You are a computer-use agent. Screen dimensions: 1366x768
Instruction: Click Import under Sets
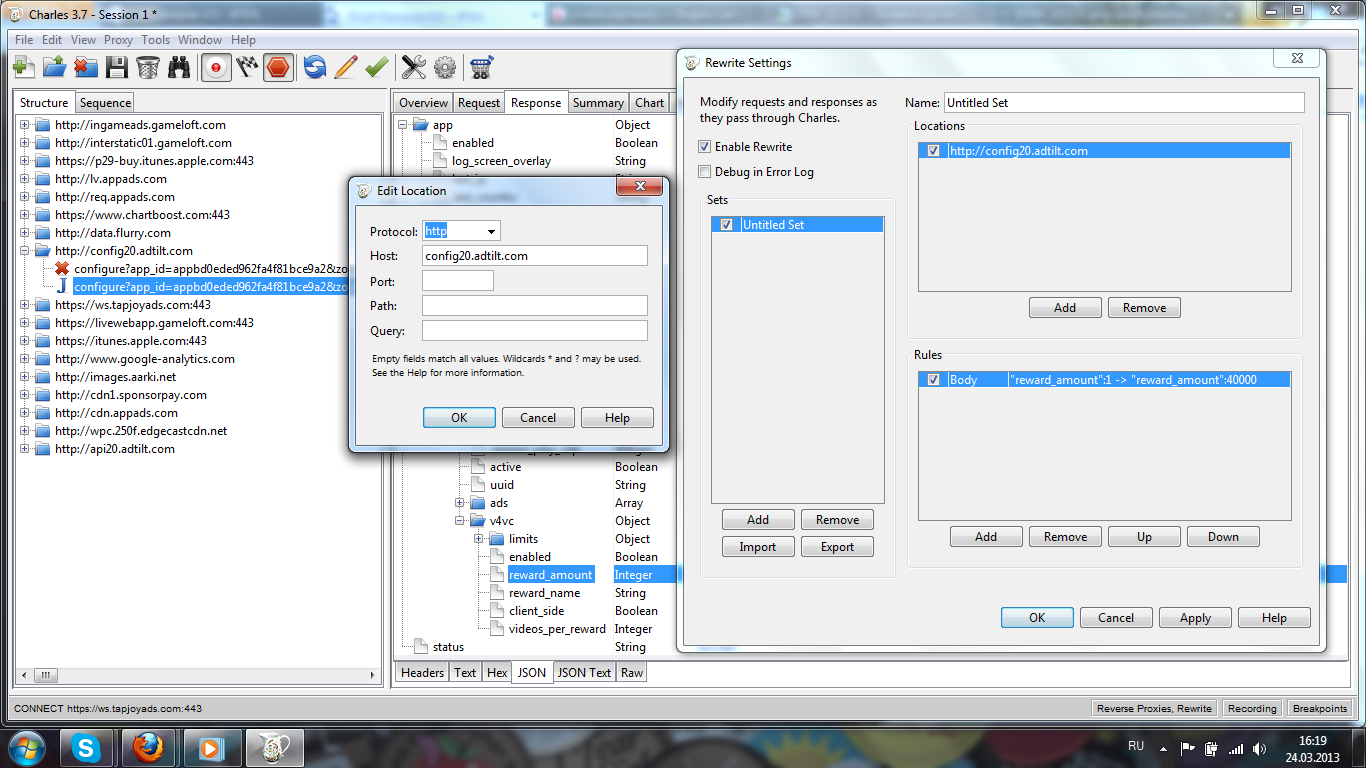pyautogui.click(x=757, y=547)
